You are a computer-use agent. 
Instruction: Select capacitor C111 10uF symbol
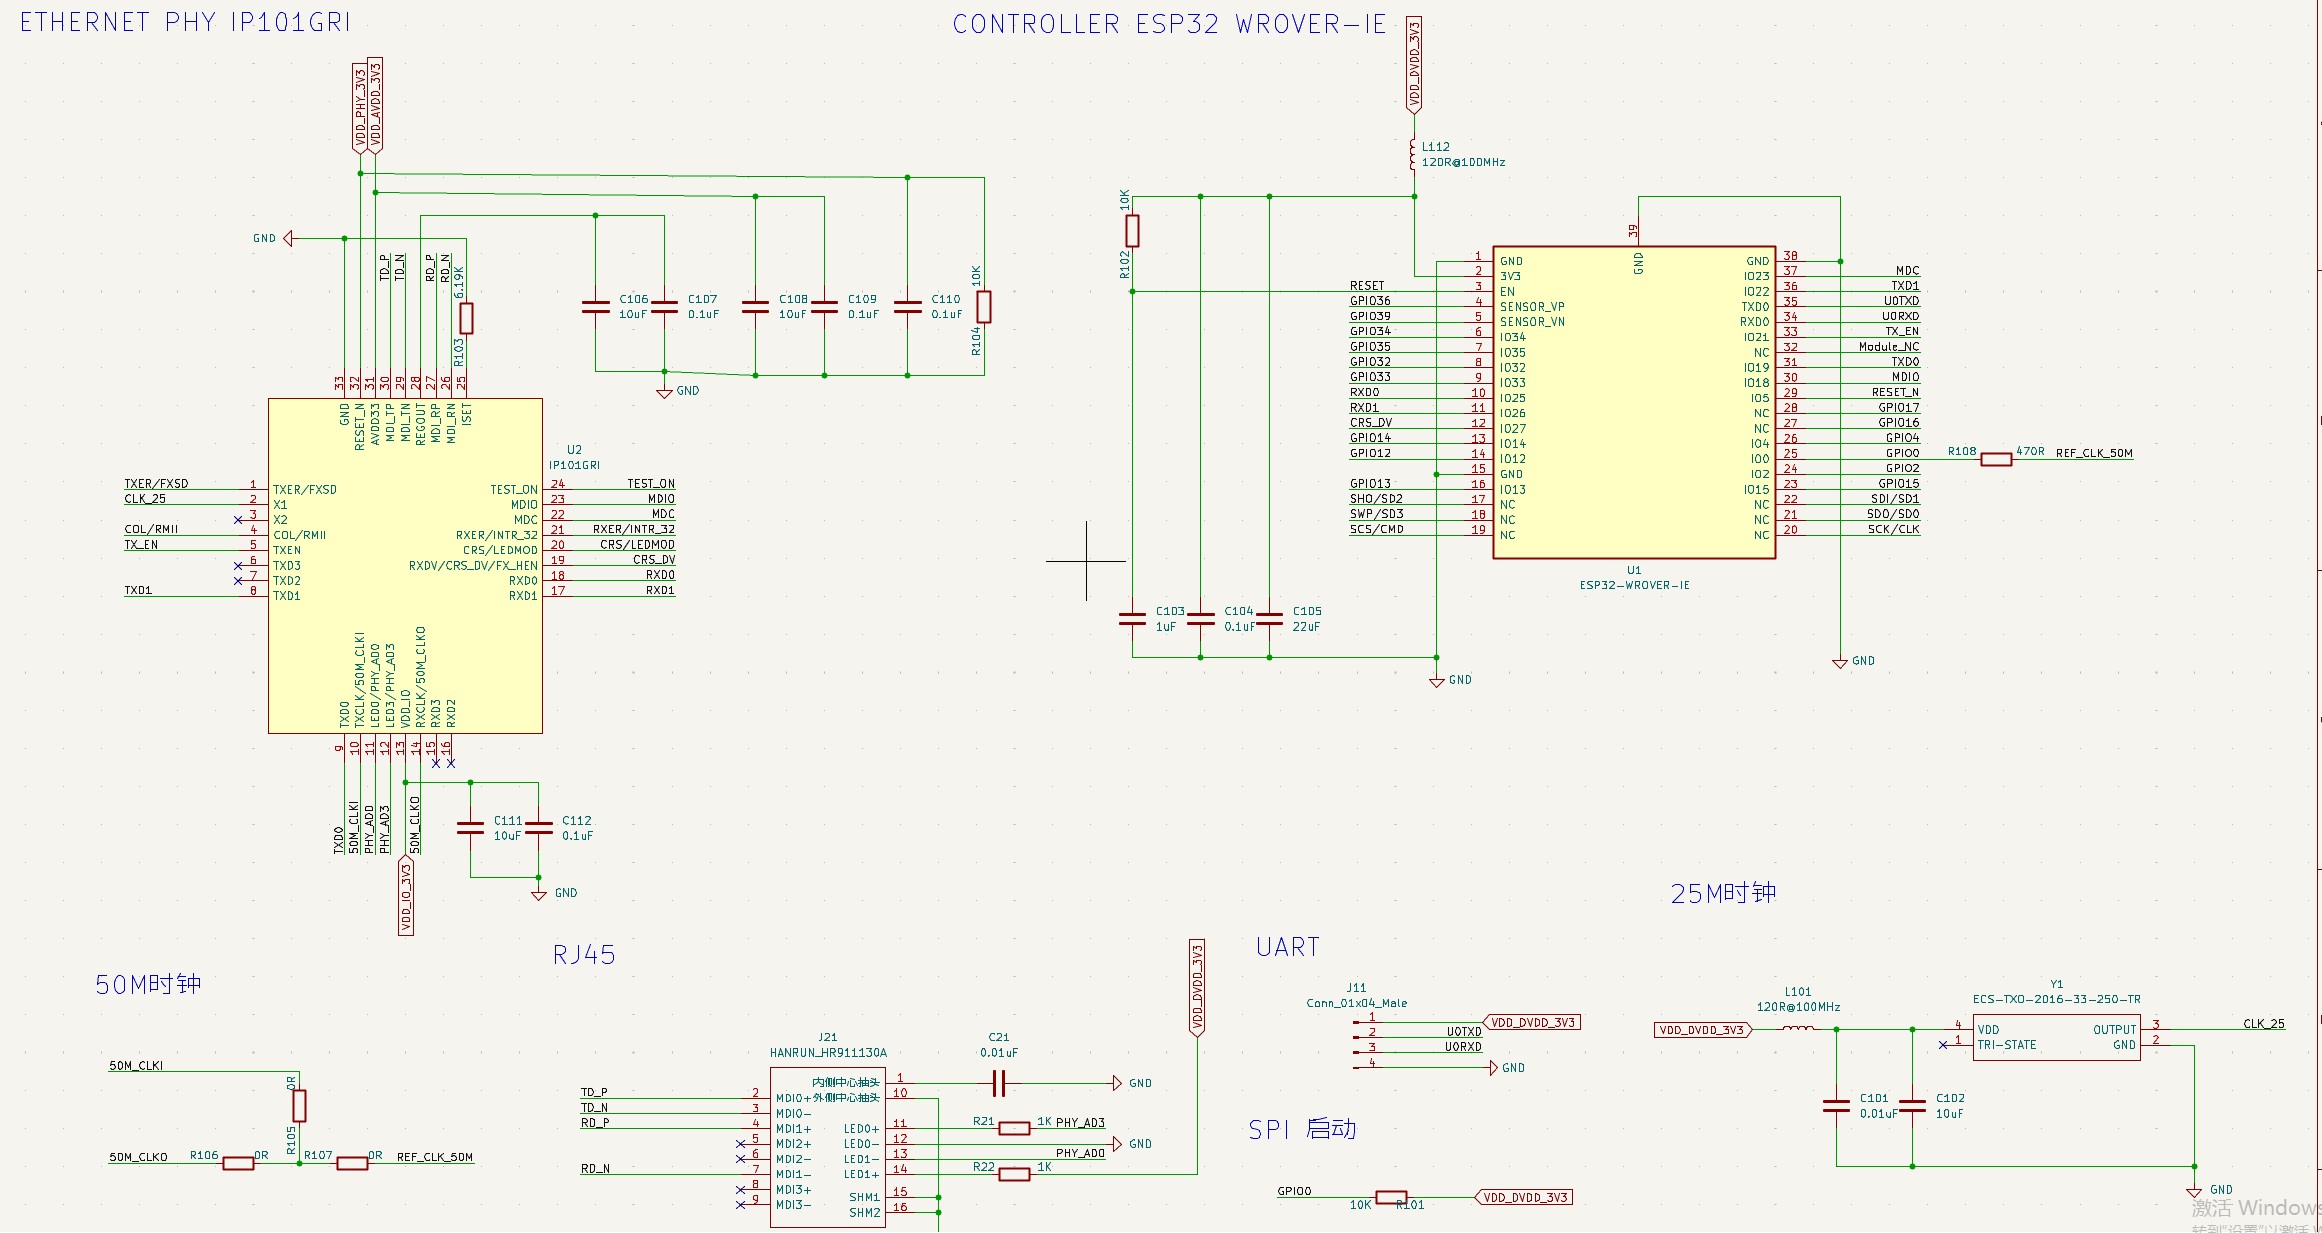coord(470,828)
